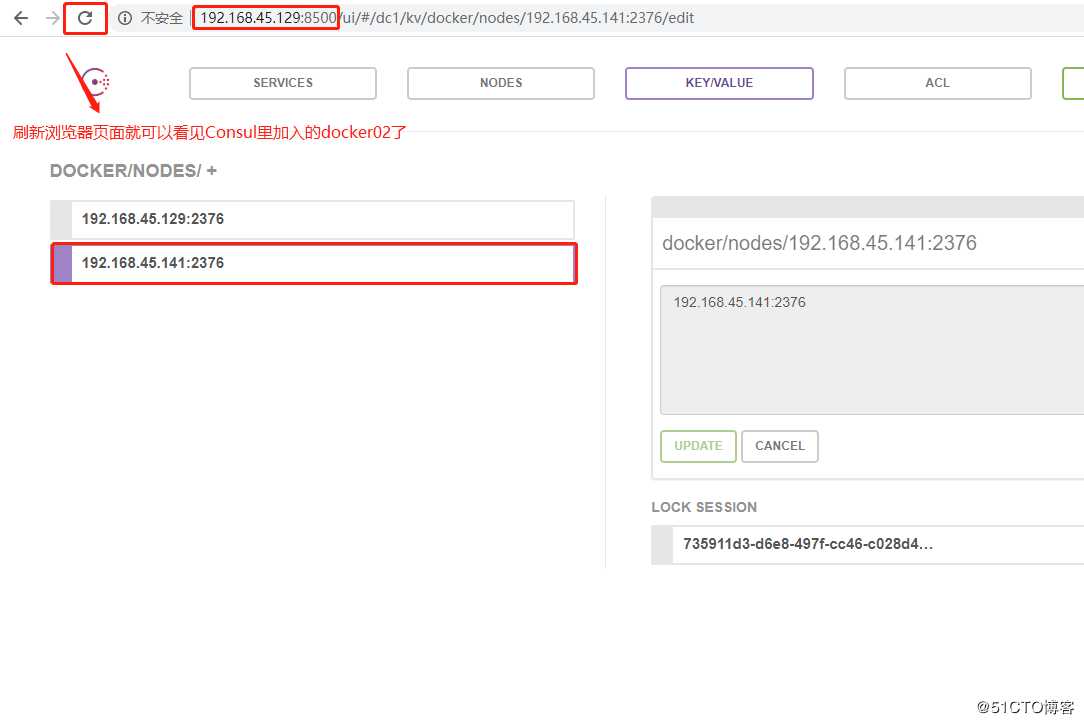Click the site info icon beside 不安全

tap(124, 18)
